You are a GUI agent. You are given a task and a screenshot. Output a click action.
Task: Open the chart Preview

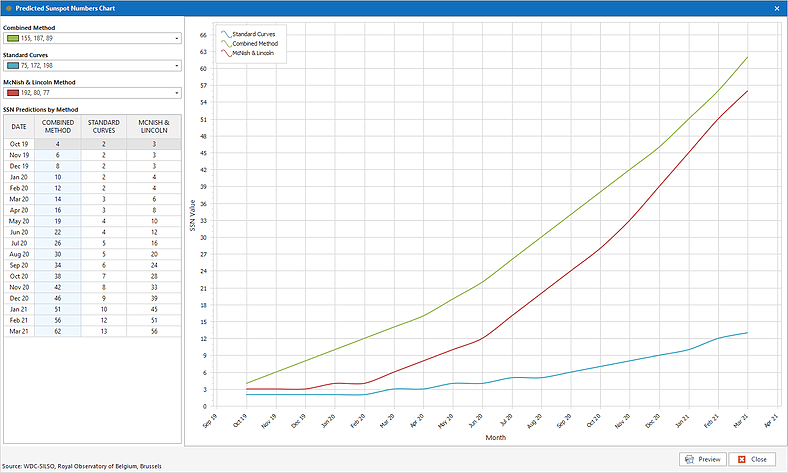point(703,459)
